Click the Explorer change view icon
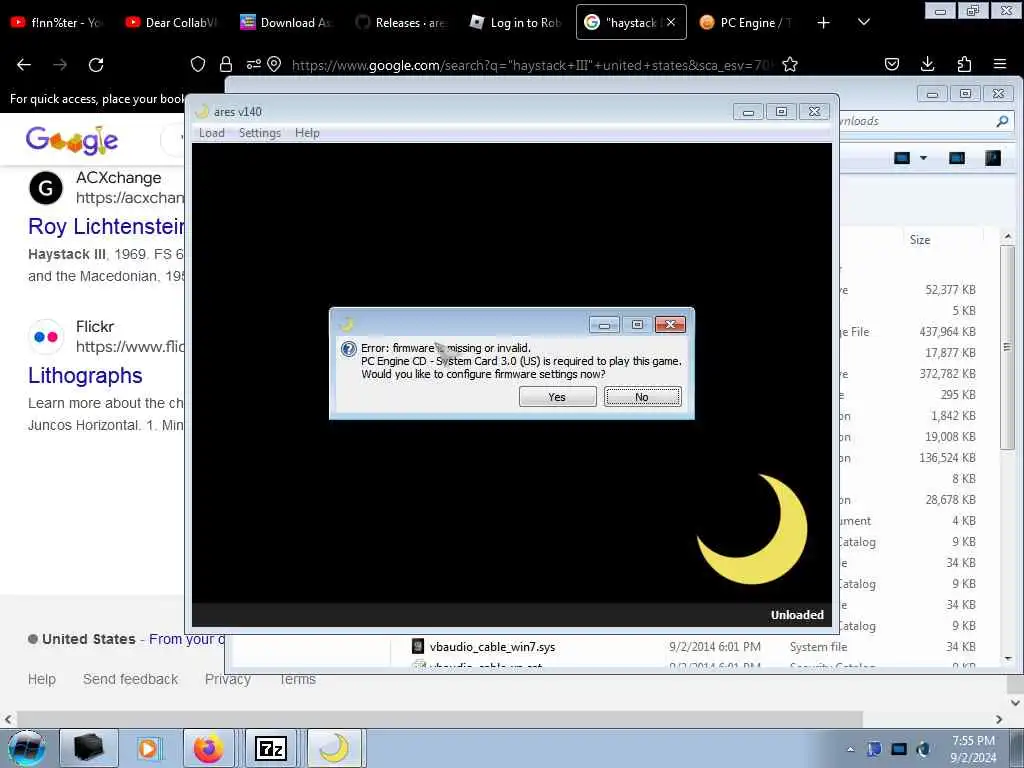The image size is (1024, 768). (902, 158)
